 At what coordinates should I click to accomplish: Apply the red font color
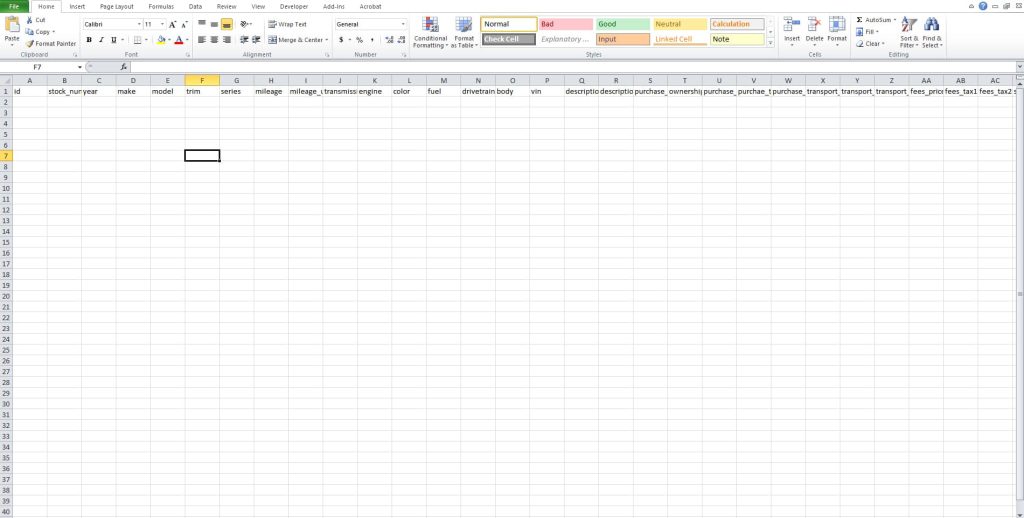point(179,40)
